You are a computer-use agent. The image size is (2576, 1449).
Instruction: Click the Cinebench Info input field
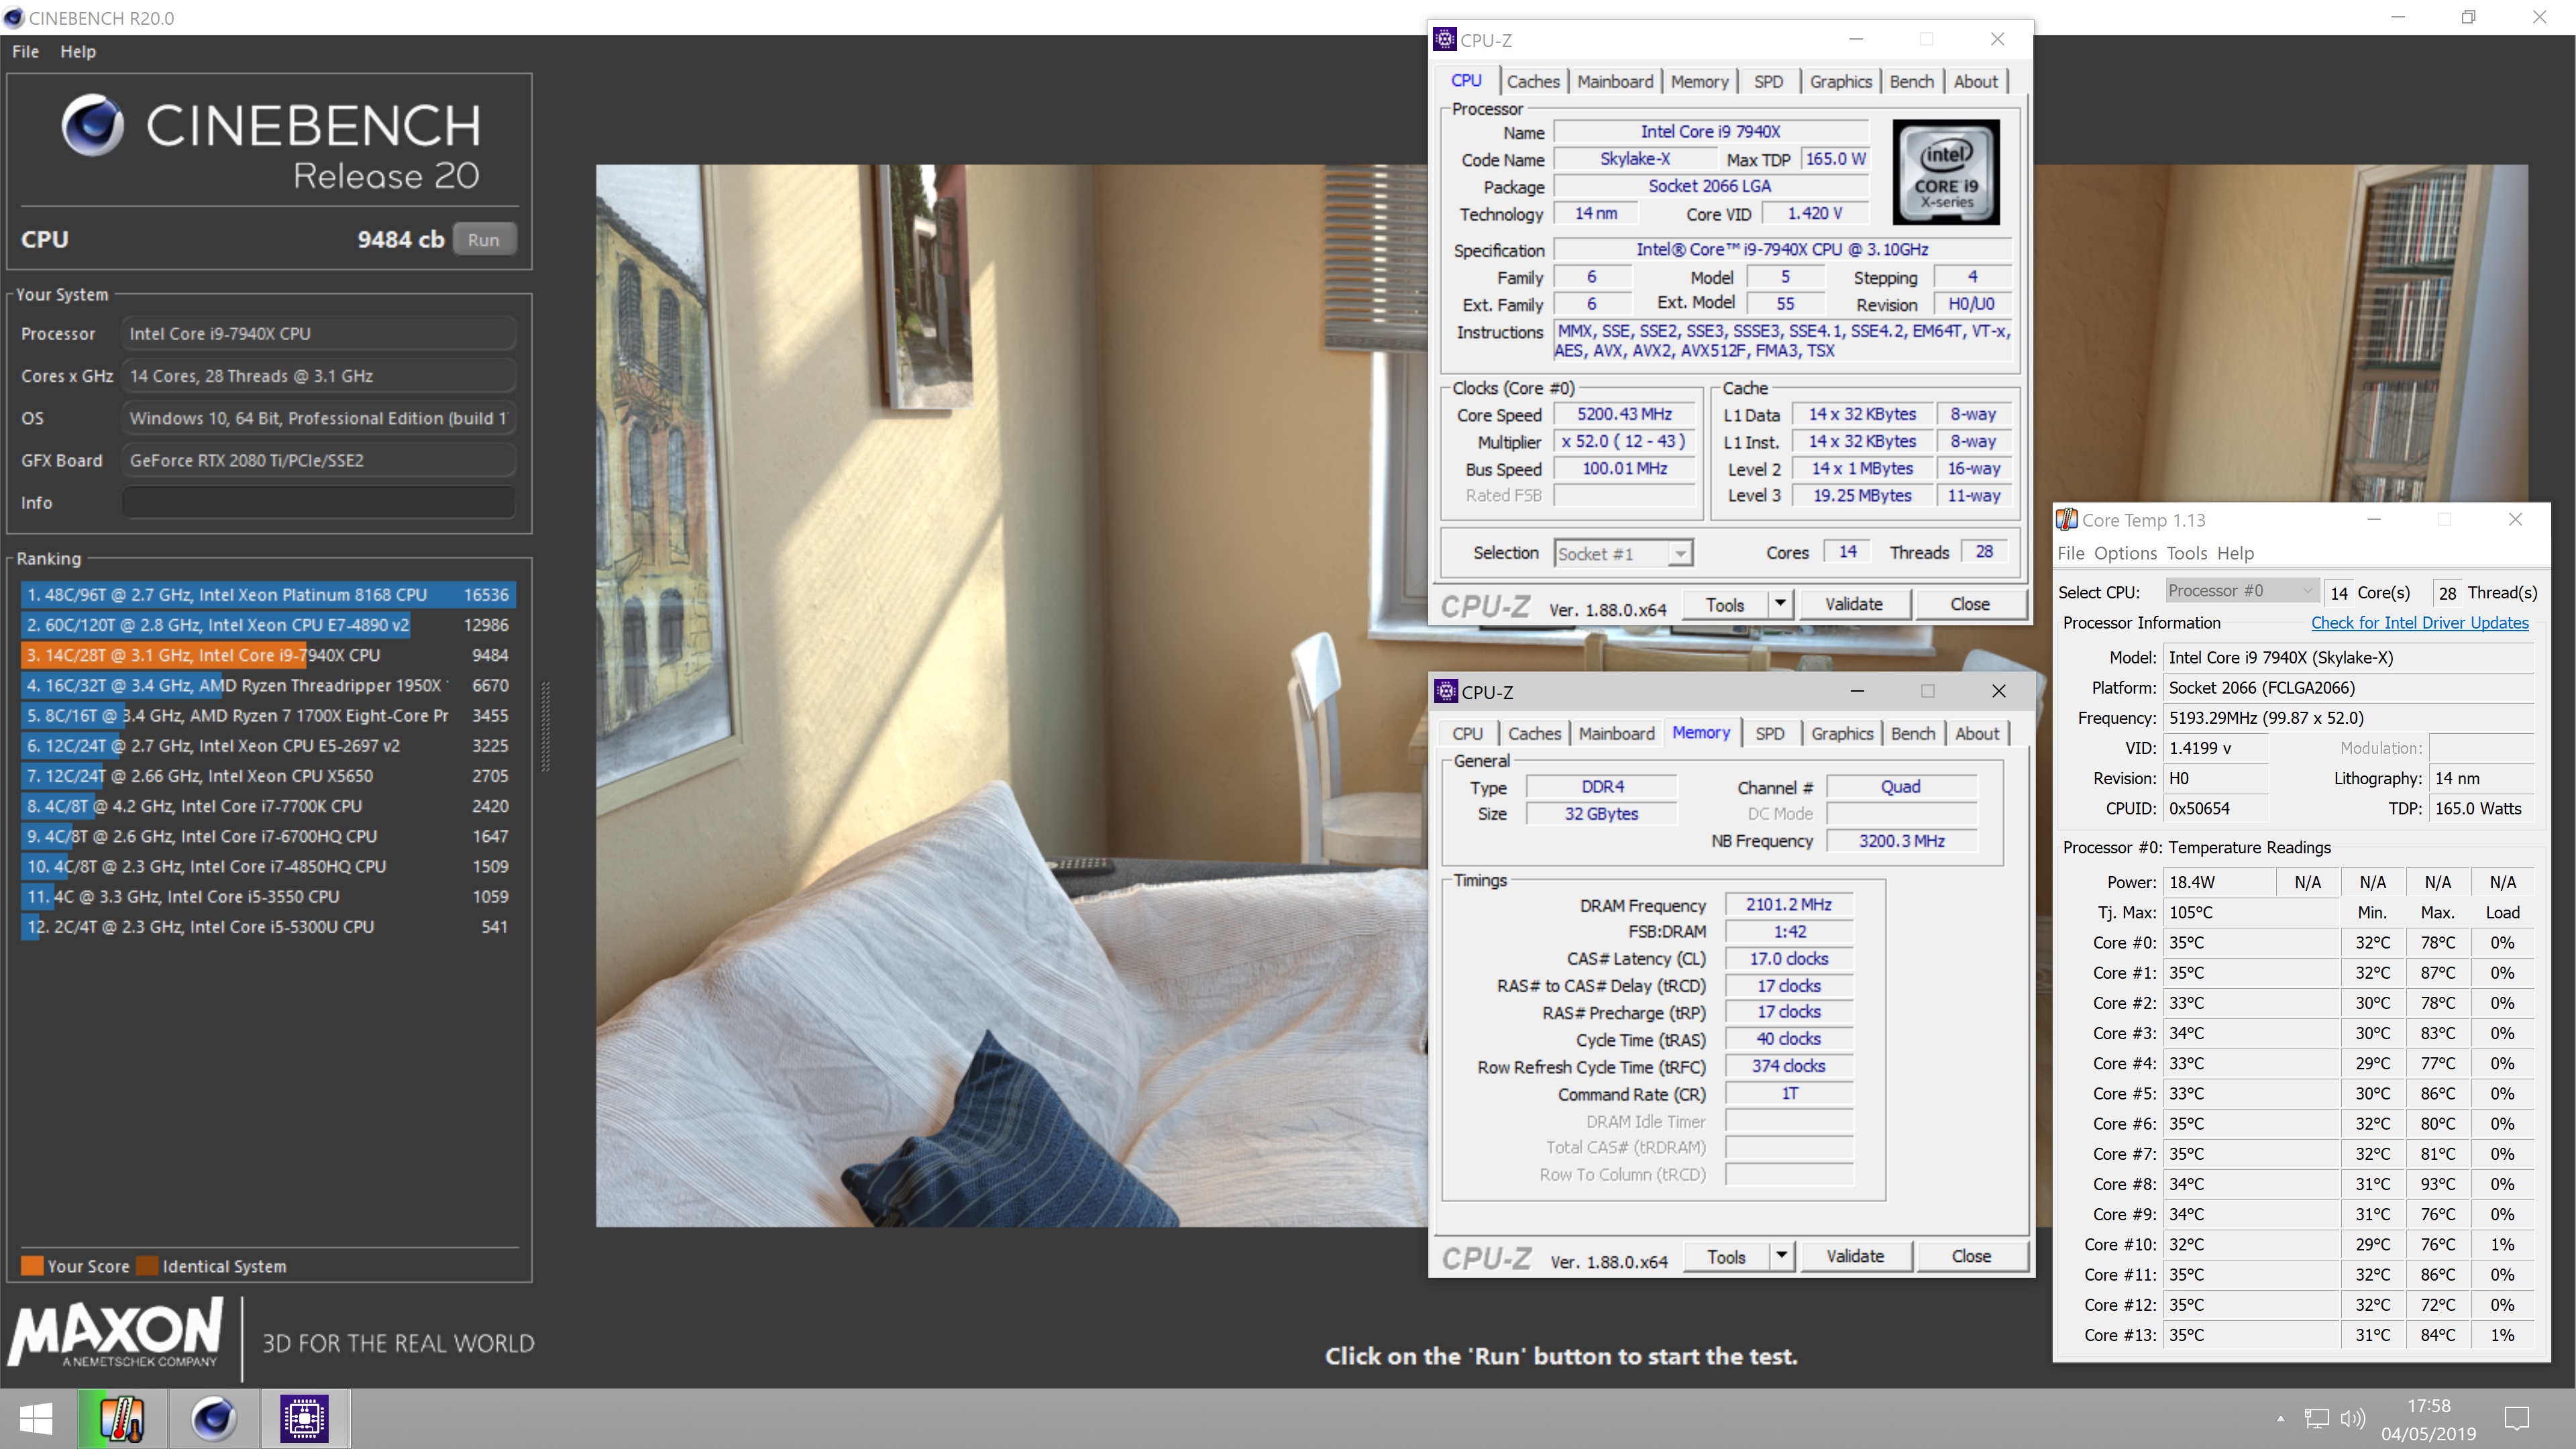point(319,502)
